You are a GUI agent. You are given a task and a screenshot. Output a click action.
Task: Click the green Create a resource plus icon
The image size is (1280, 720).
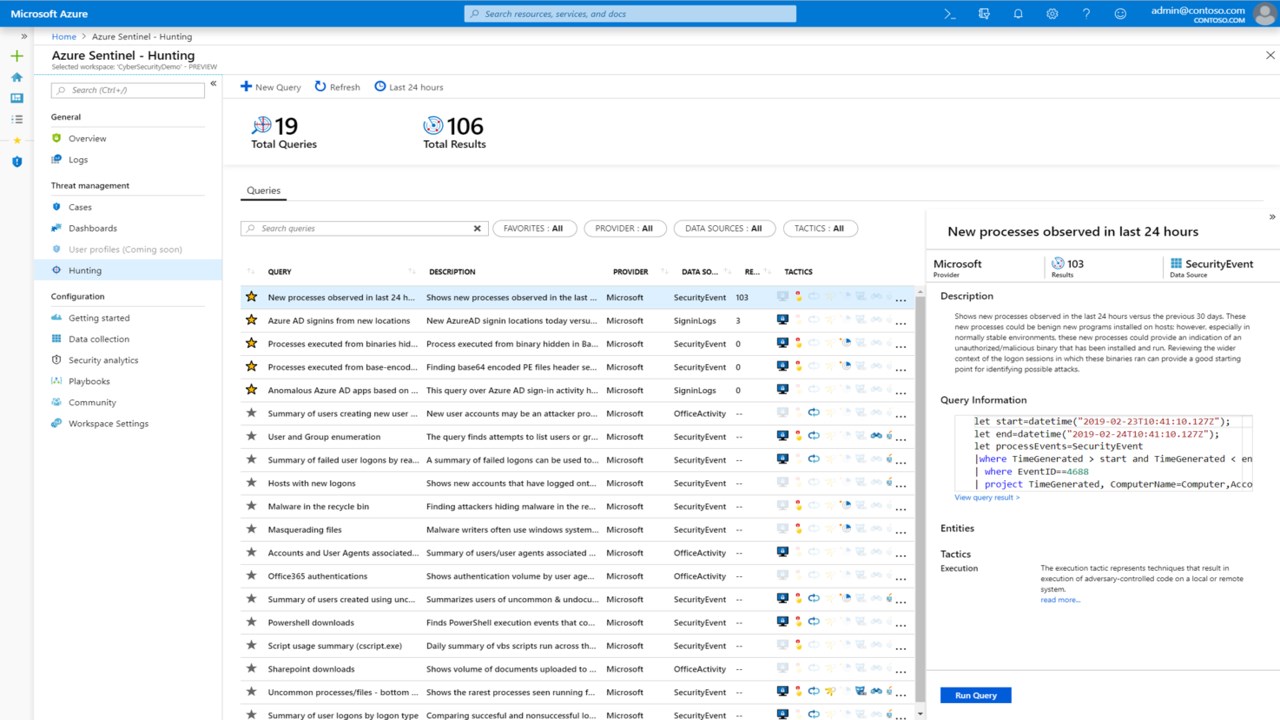16,56
